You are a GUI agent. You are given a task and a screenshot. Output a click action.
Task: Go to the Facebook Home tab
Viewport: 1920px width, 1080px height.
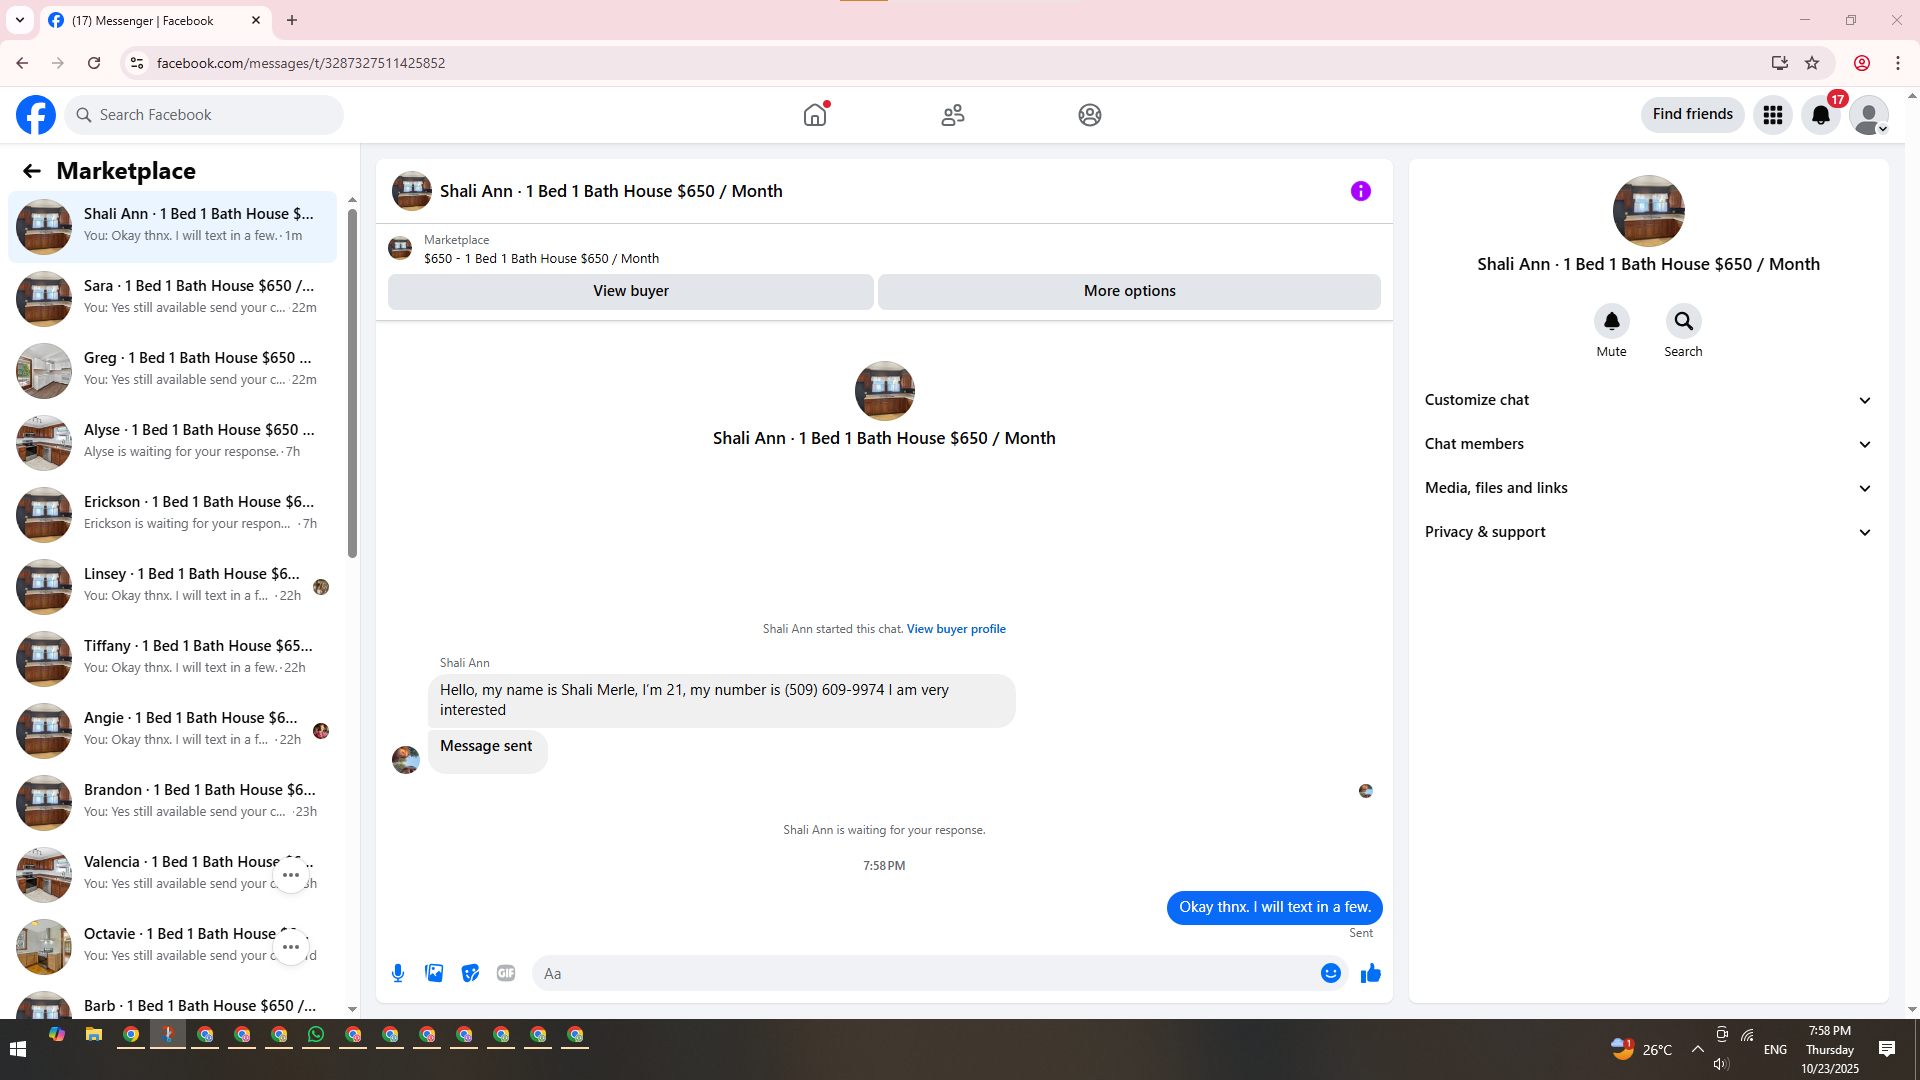pyautogui.click(x=815, y=115)
